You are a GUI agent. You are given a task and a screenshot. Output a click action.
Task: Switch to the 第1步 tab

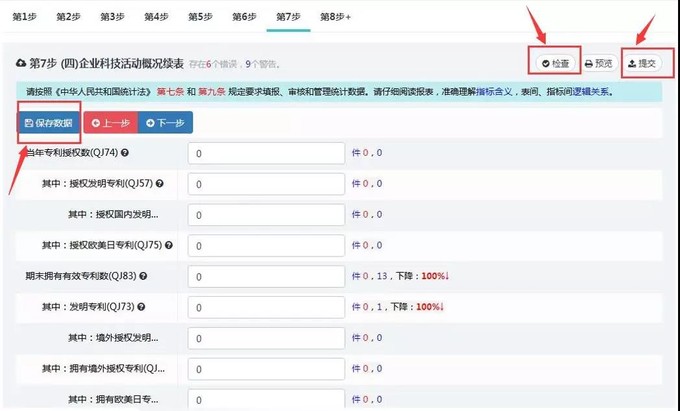click(24, 17)
